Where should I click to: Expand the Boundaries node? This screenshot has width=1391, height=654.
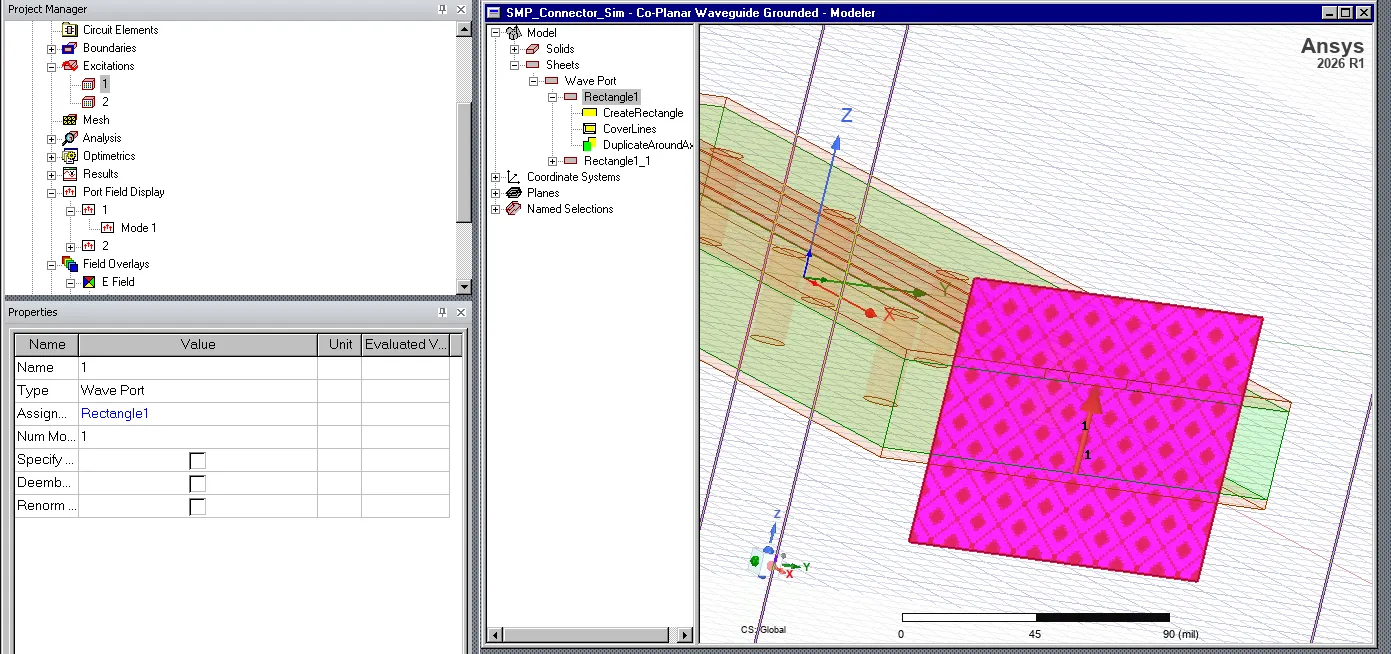point(52,48)
